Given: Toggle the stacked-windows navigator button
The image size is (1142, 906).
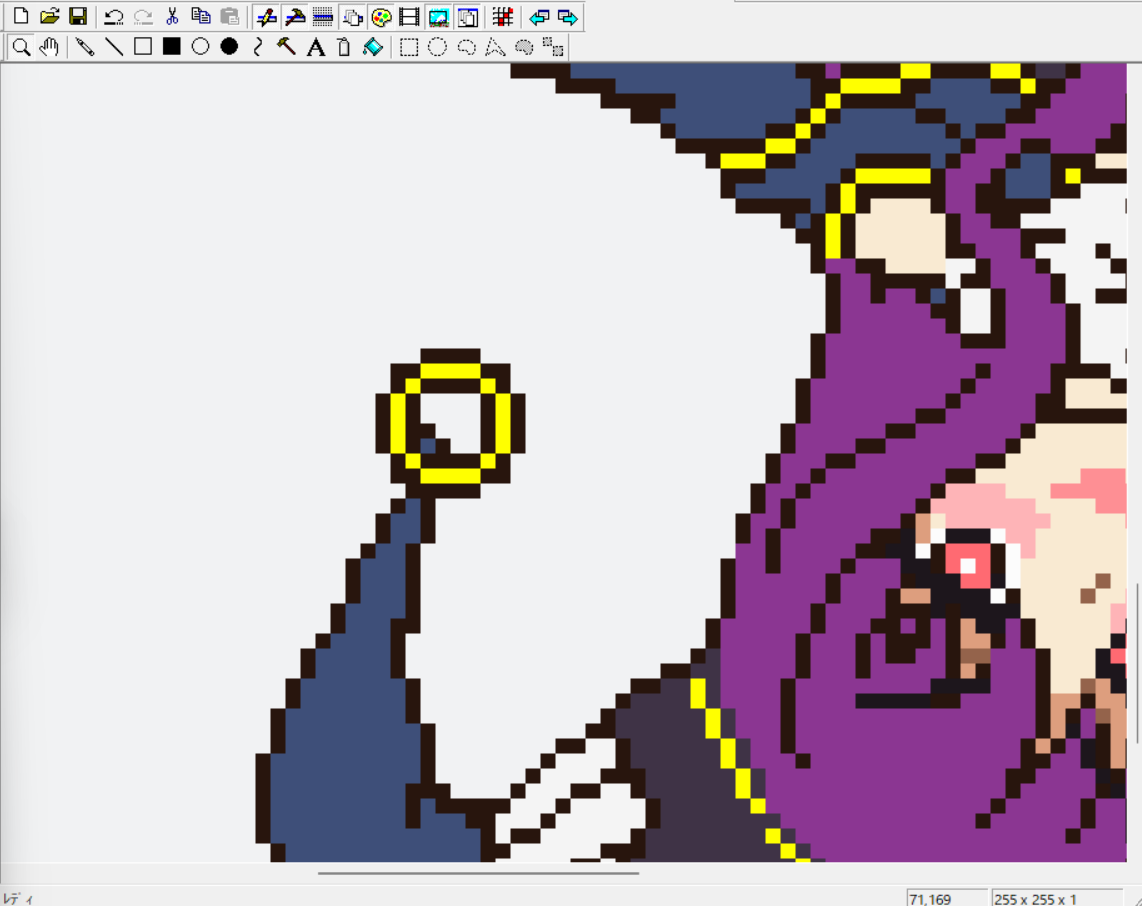Looking at the screenshot, I should click(x=468, y=16).
